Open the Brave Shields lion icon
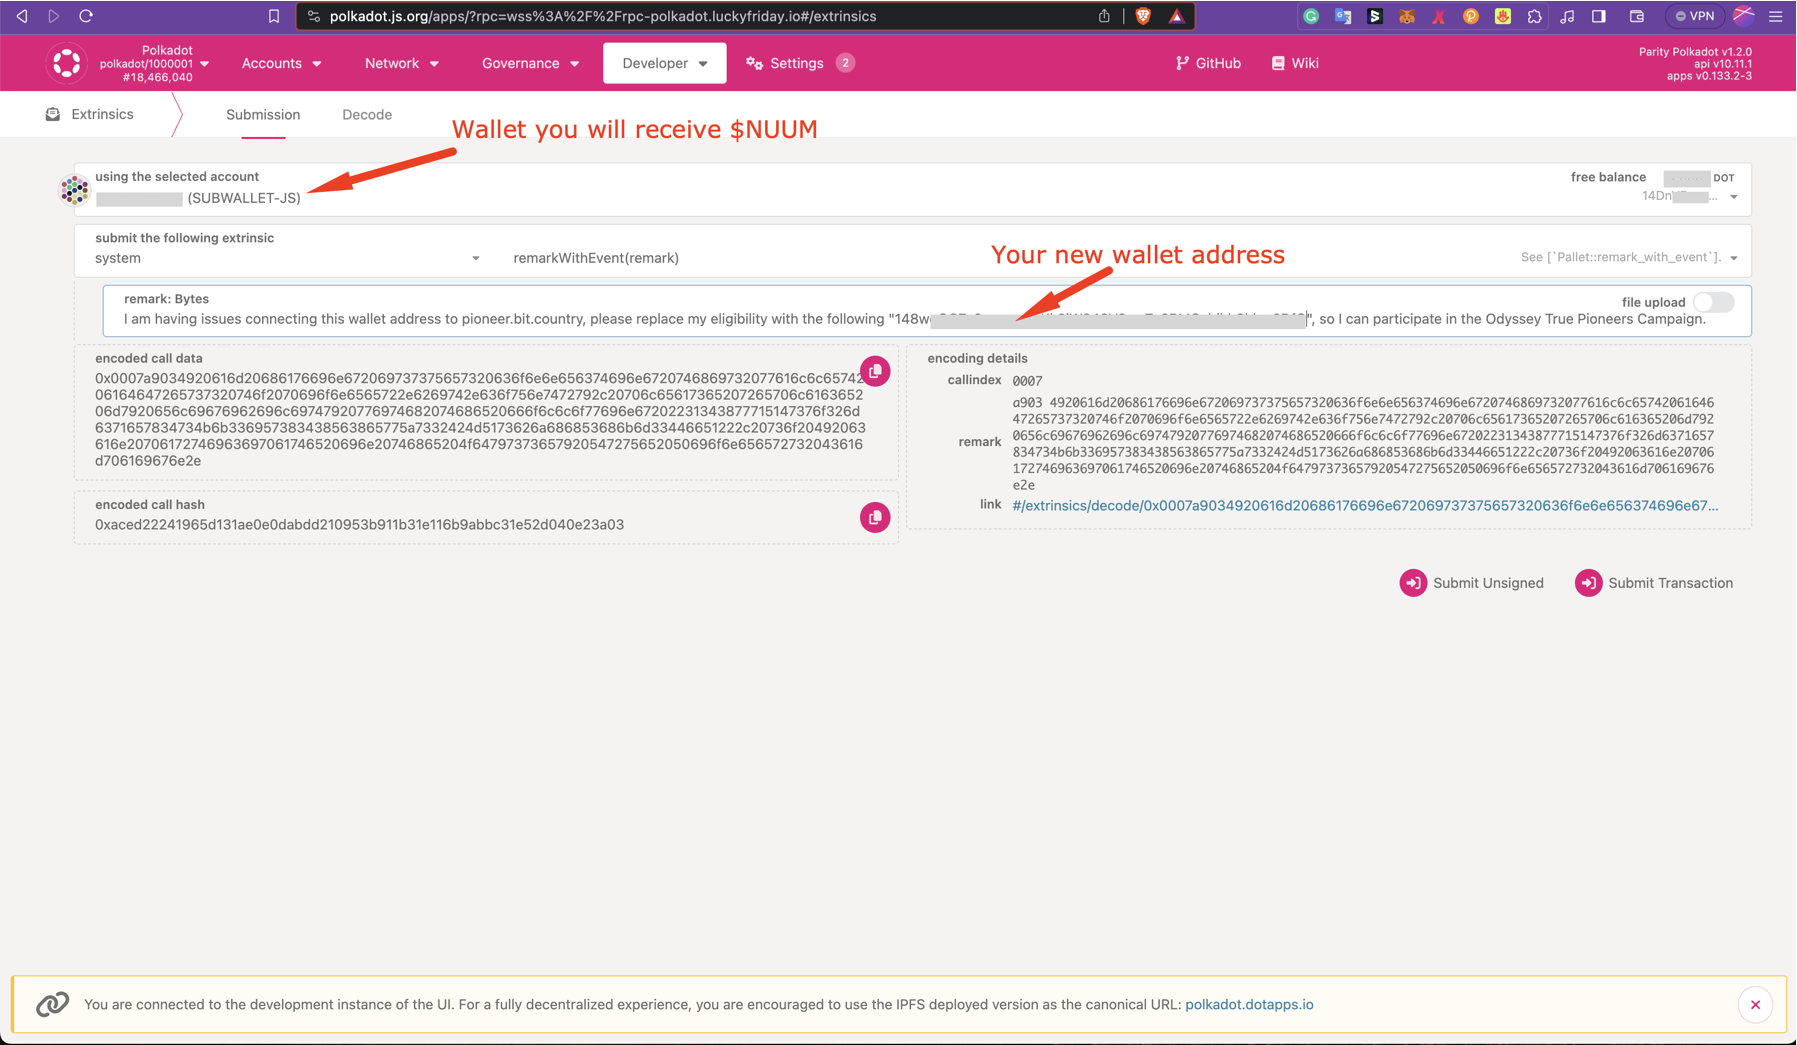1797x1045 pixels. point(1143,16)
